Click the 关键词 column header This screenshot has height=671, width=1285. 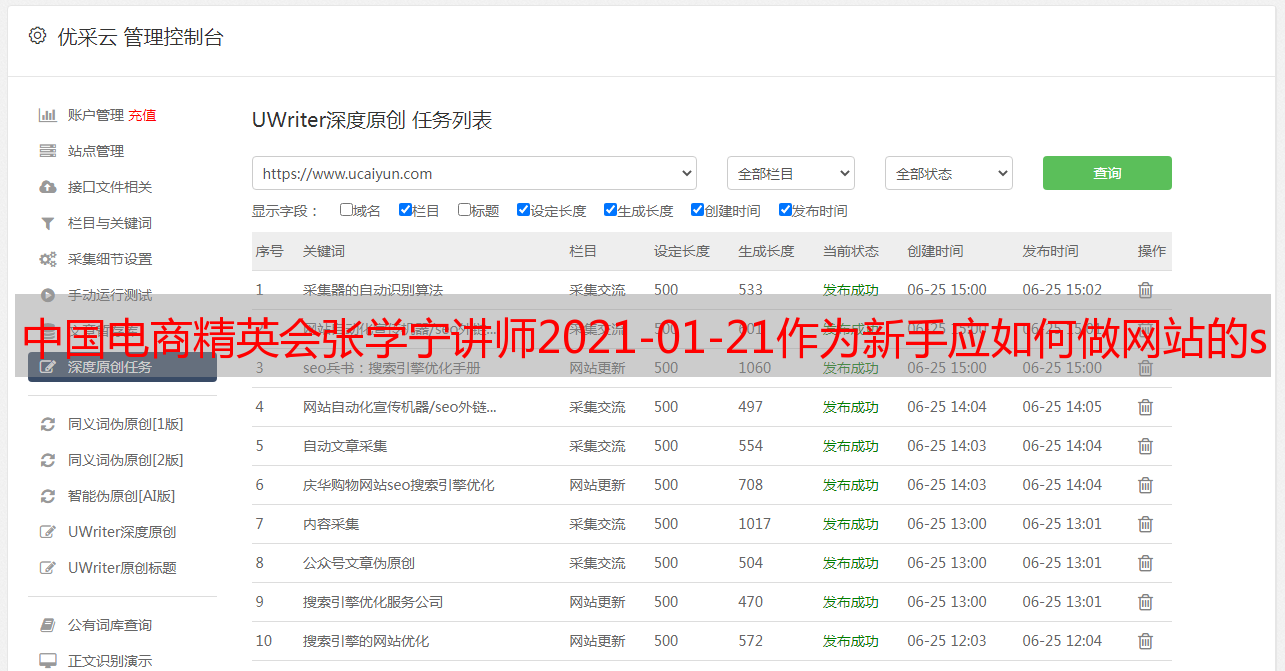coord(324,251)
